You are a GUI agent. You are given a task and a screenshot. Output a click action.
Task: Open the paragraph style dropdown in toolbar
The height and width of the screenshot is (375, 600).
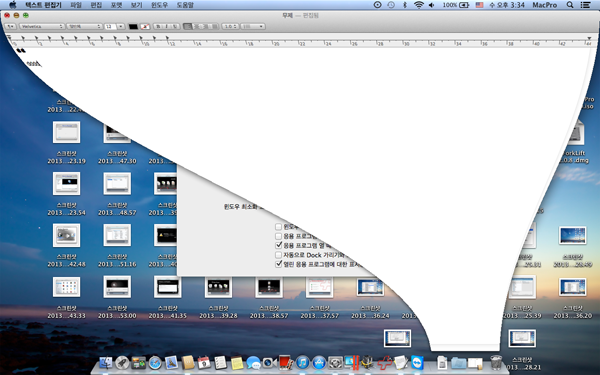(11, 26)
